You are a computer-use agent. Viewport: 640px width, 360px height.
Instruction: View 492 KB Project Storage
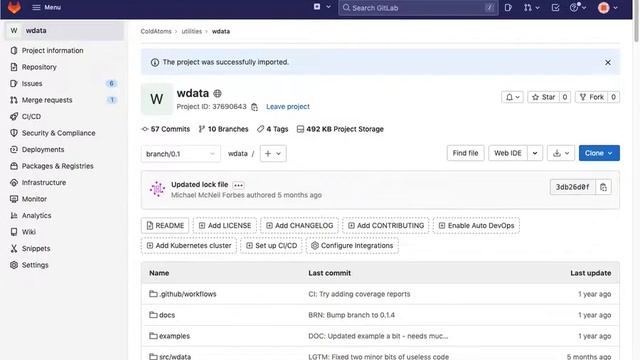point(340,129)
